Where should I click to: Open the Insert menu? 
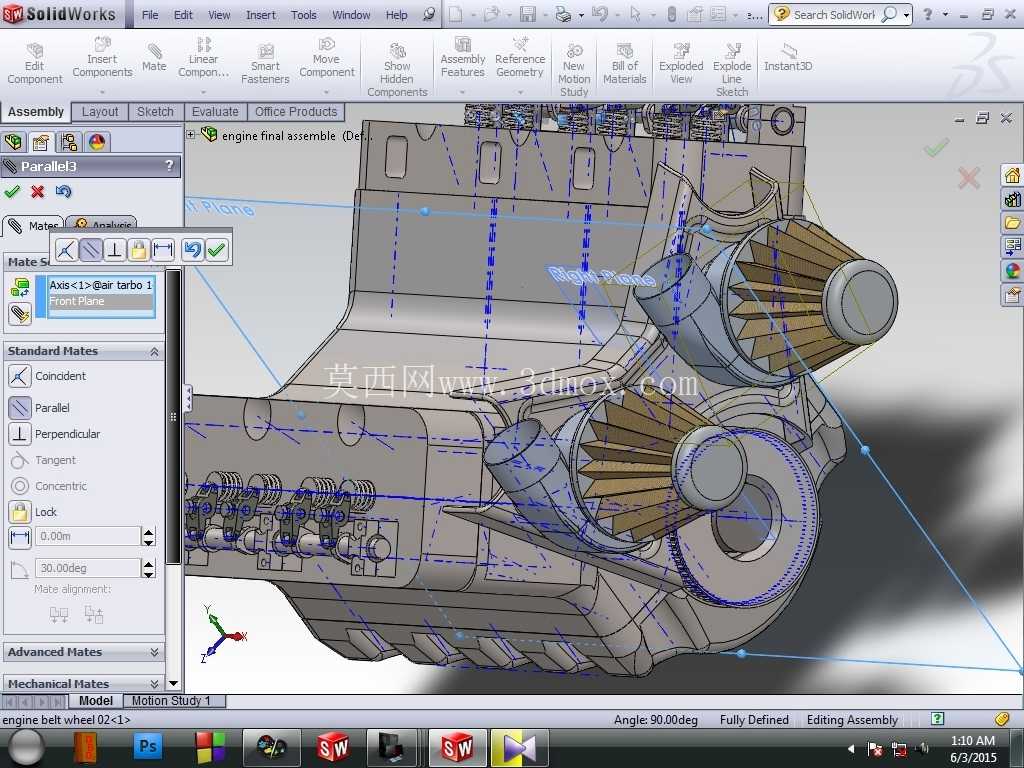pos(261,14)
